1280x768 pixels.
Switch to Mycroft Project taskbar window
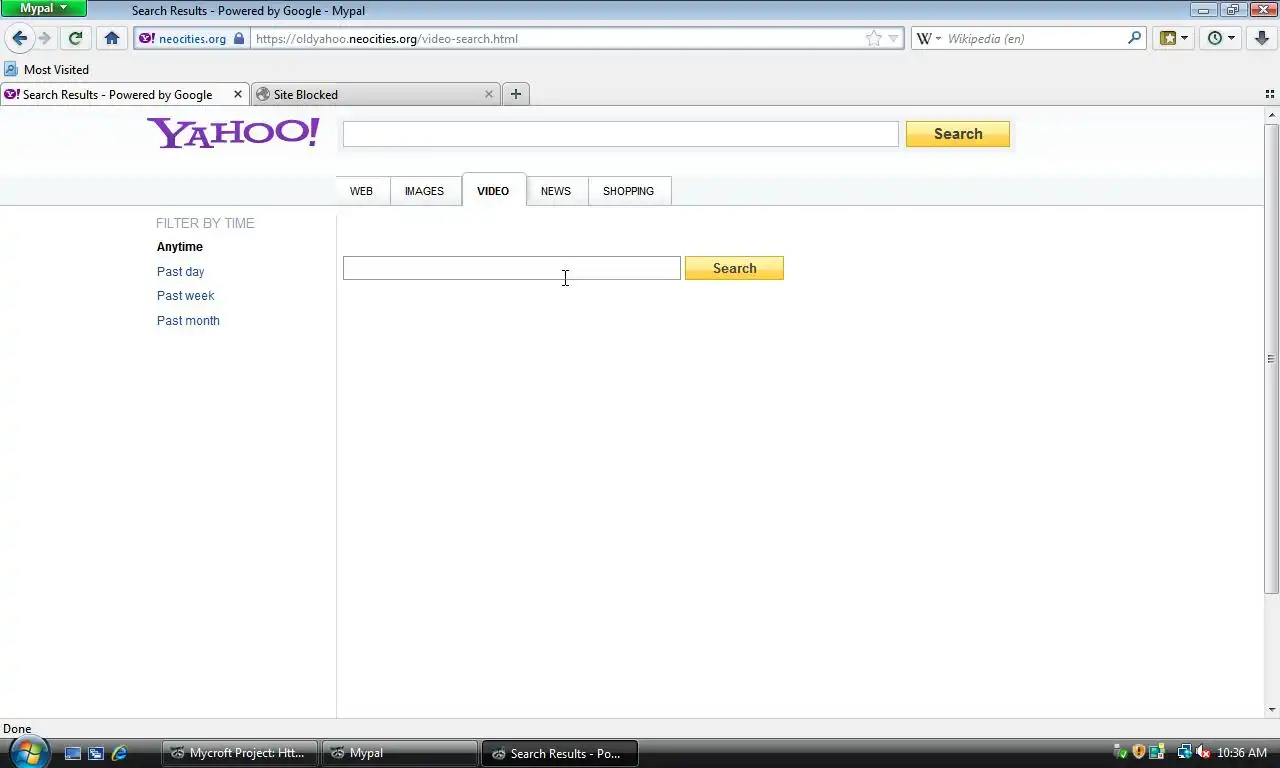(x=240, y=753)
